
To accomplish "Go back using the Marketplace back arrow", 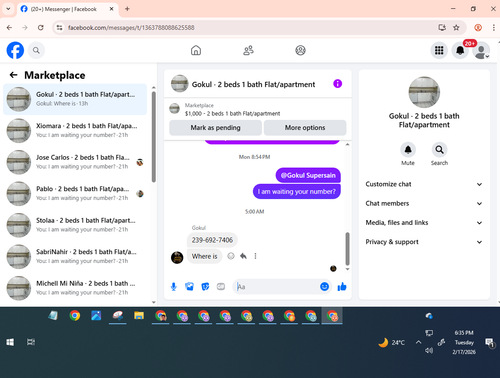I will click(x=13, y=75).
